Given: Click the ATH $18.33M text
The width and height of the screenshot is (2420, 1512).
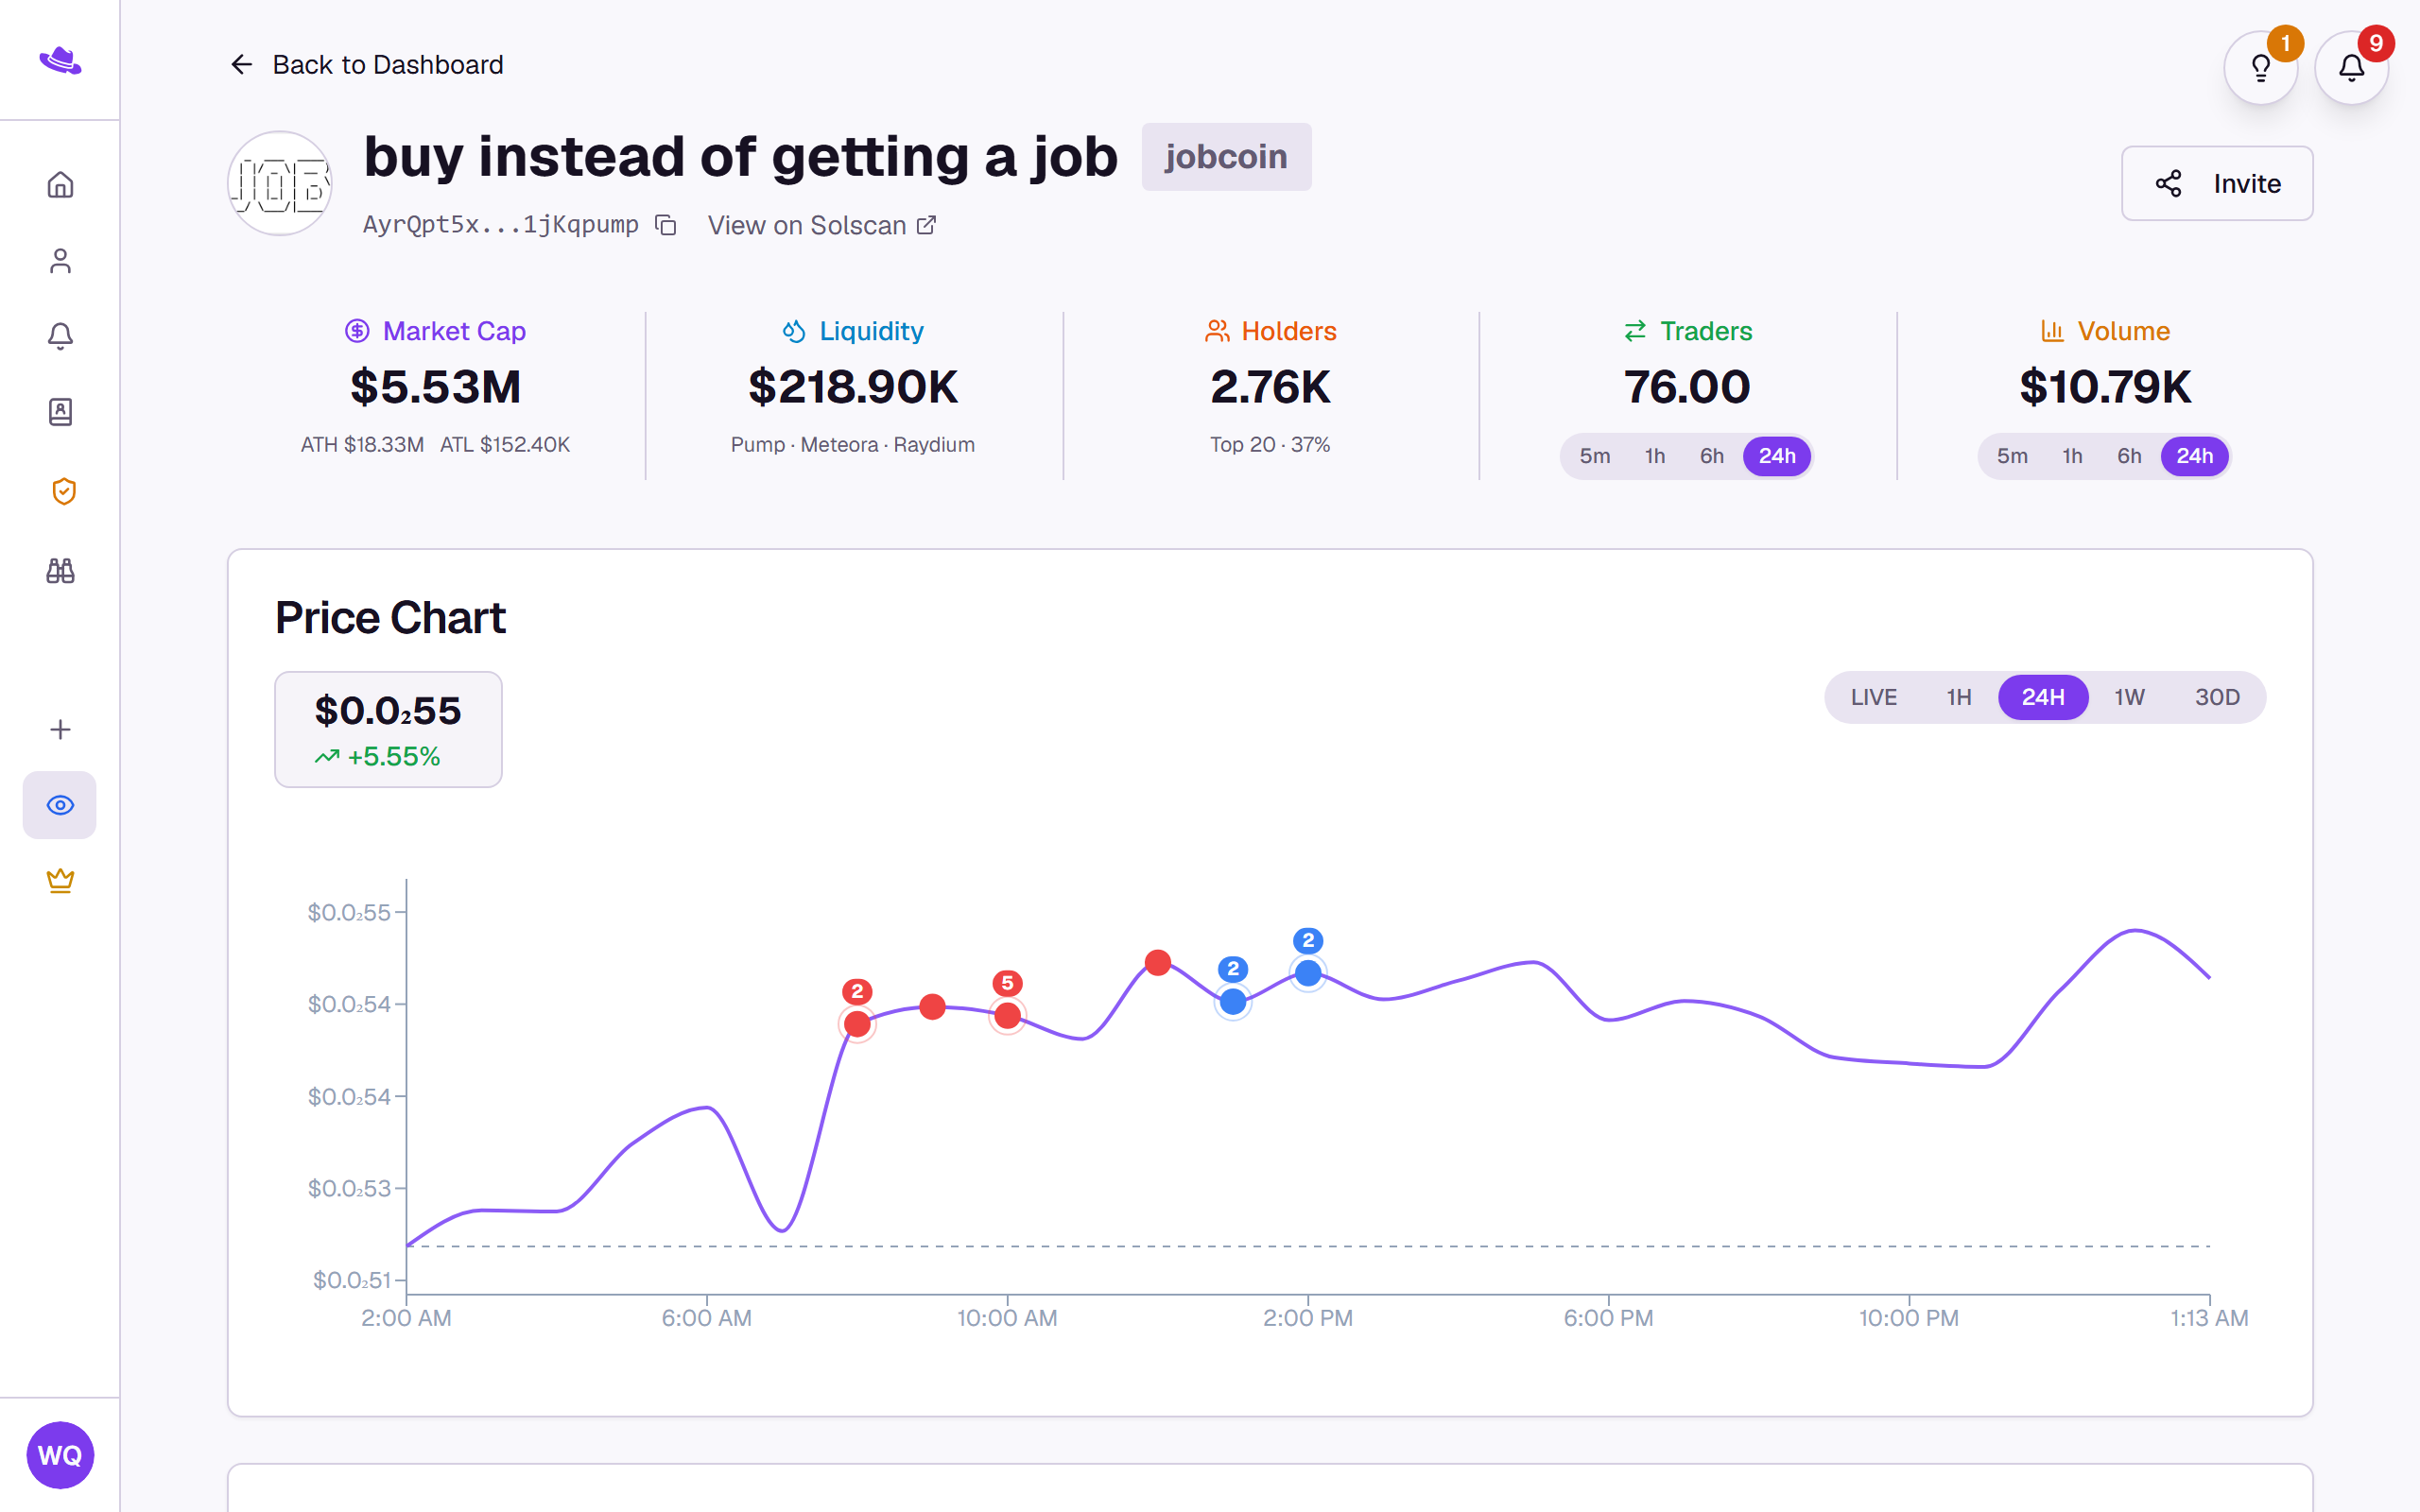Looking at the screenshot, I should [x=362, y=445].
